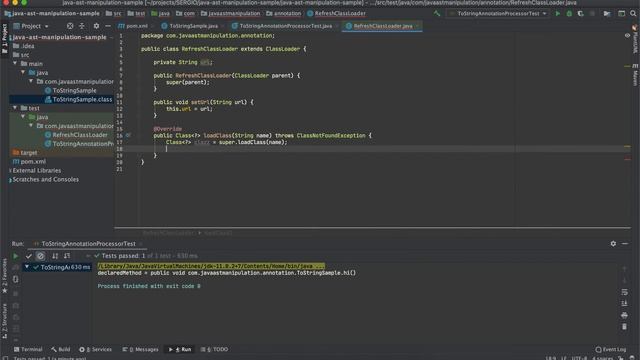Click the override gutter icon on line 16
This screenshot has width=640, height=360.
click(128, 135)
